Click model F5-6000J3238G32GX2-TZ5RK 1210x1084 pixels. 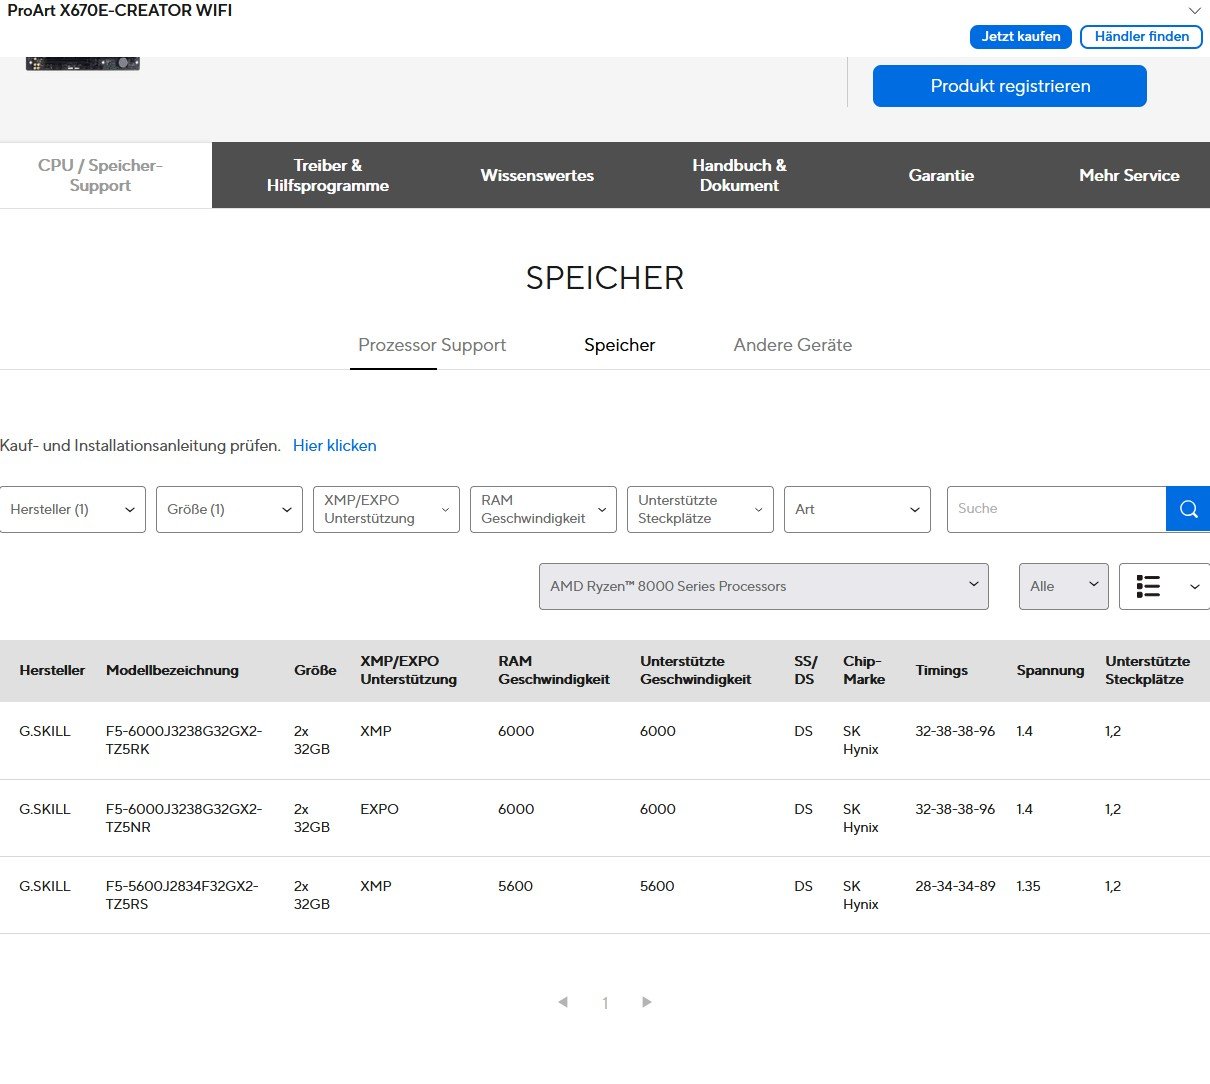click(x=184, y=740)
